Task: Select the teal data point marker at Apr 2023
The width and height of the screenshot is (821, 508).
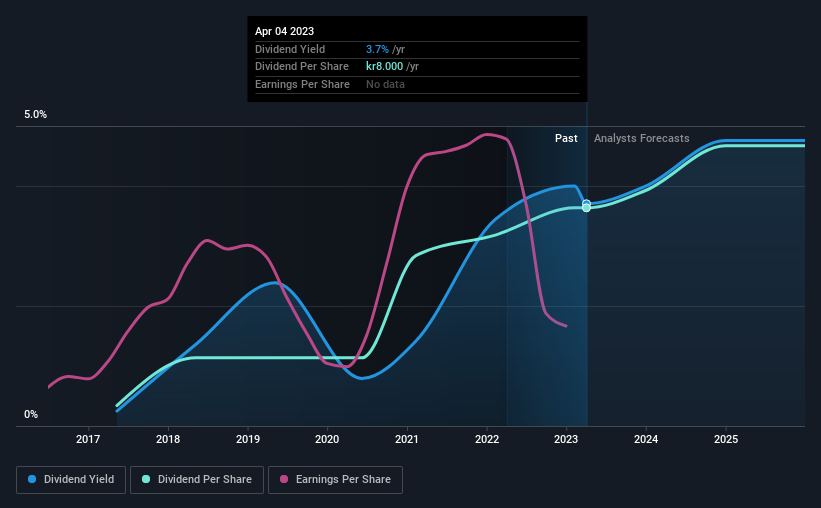Action: coord(586,208)
